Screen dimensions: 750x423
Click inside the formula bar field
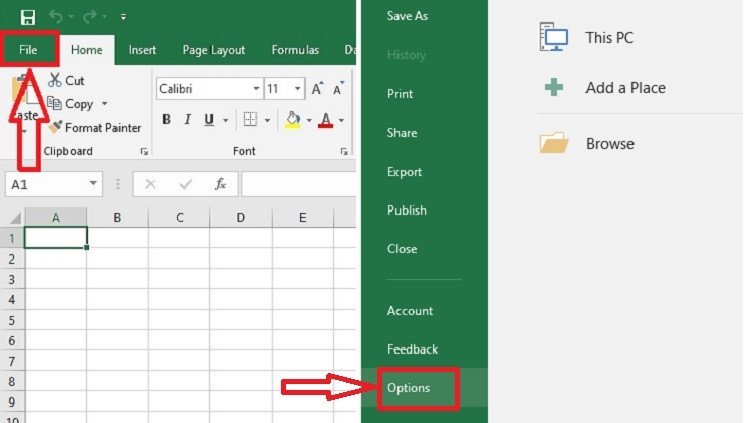[x=299, y=184]
